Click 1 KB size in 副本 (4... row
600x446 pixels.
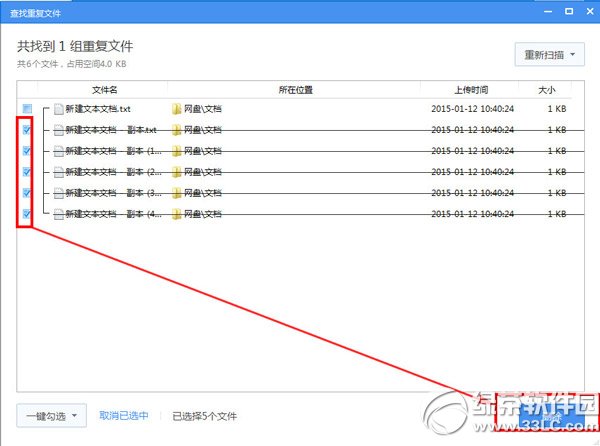[x=557, y=214]
